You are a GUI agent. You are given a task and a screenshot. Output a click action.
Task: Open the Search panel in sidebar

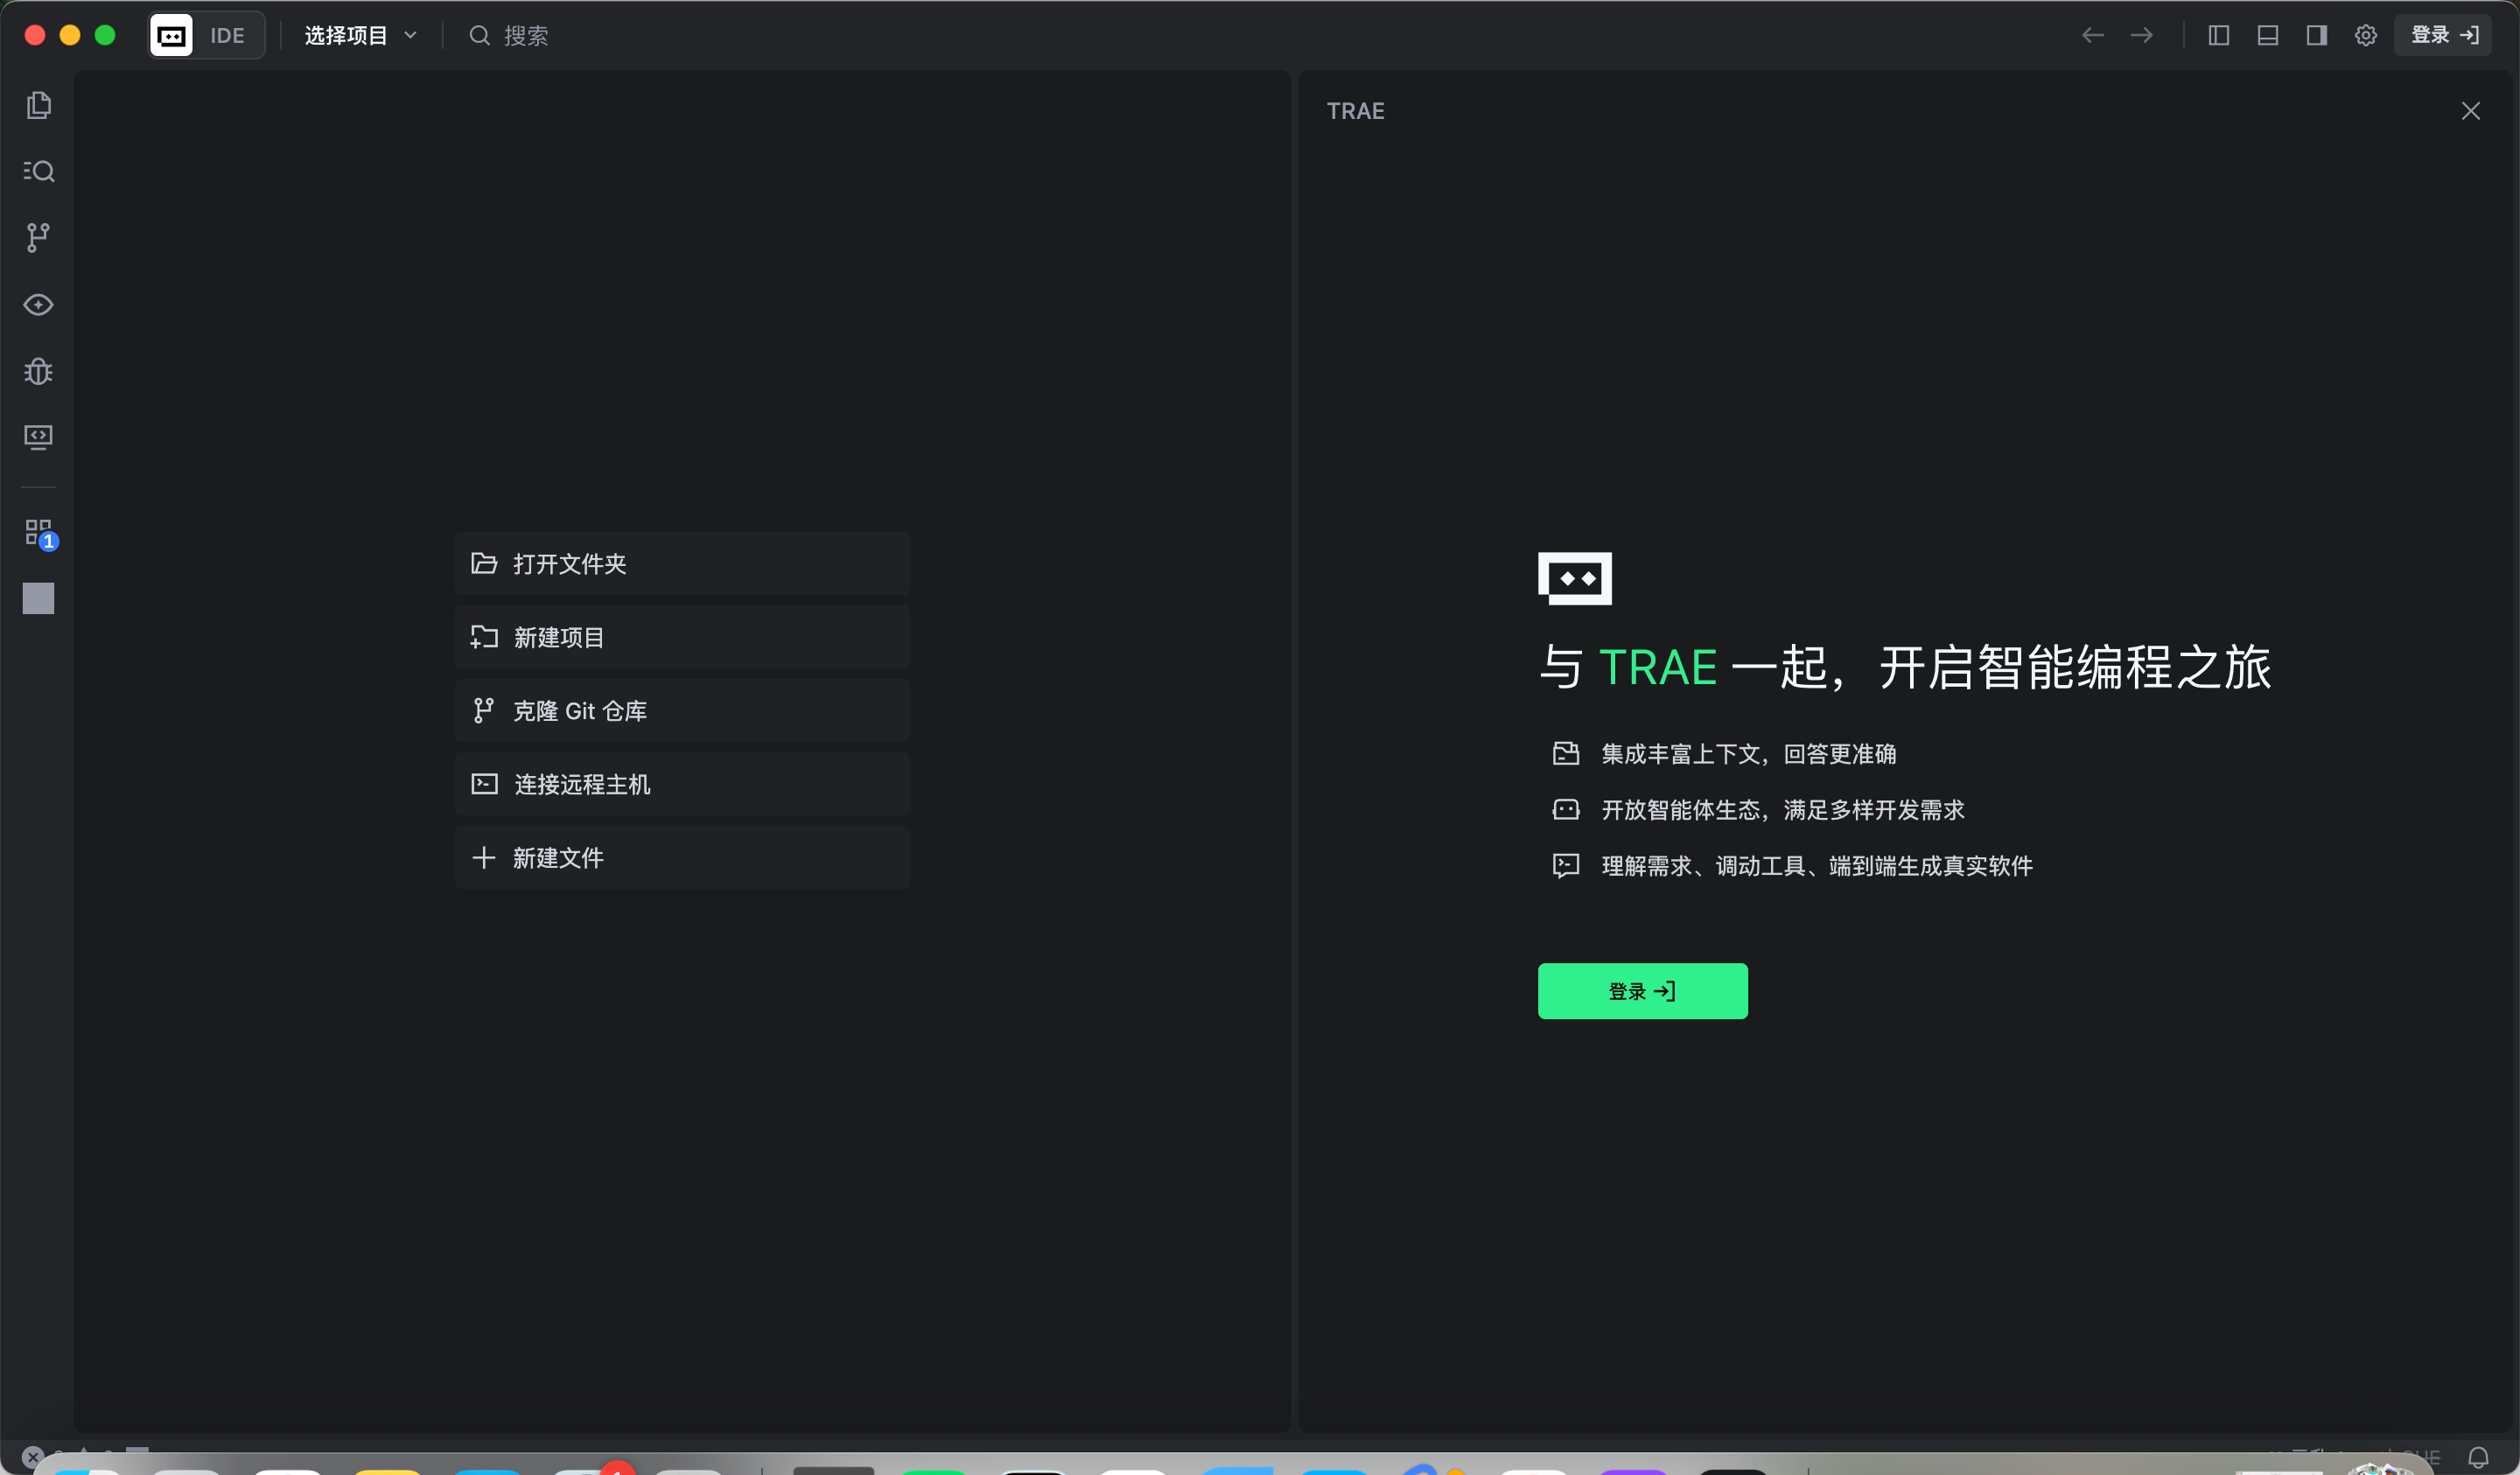(38, 171)
